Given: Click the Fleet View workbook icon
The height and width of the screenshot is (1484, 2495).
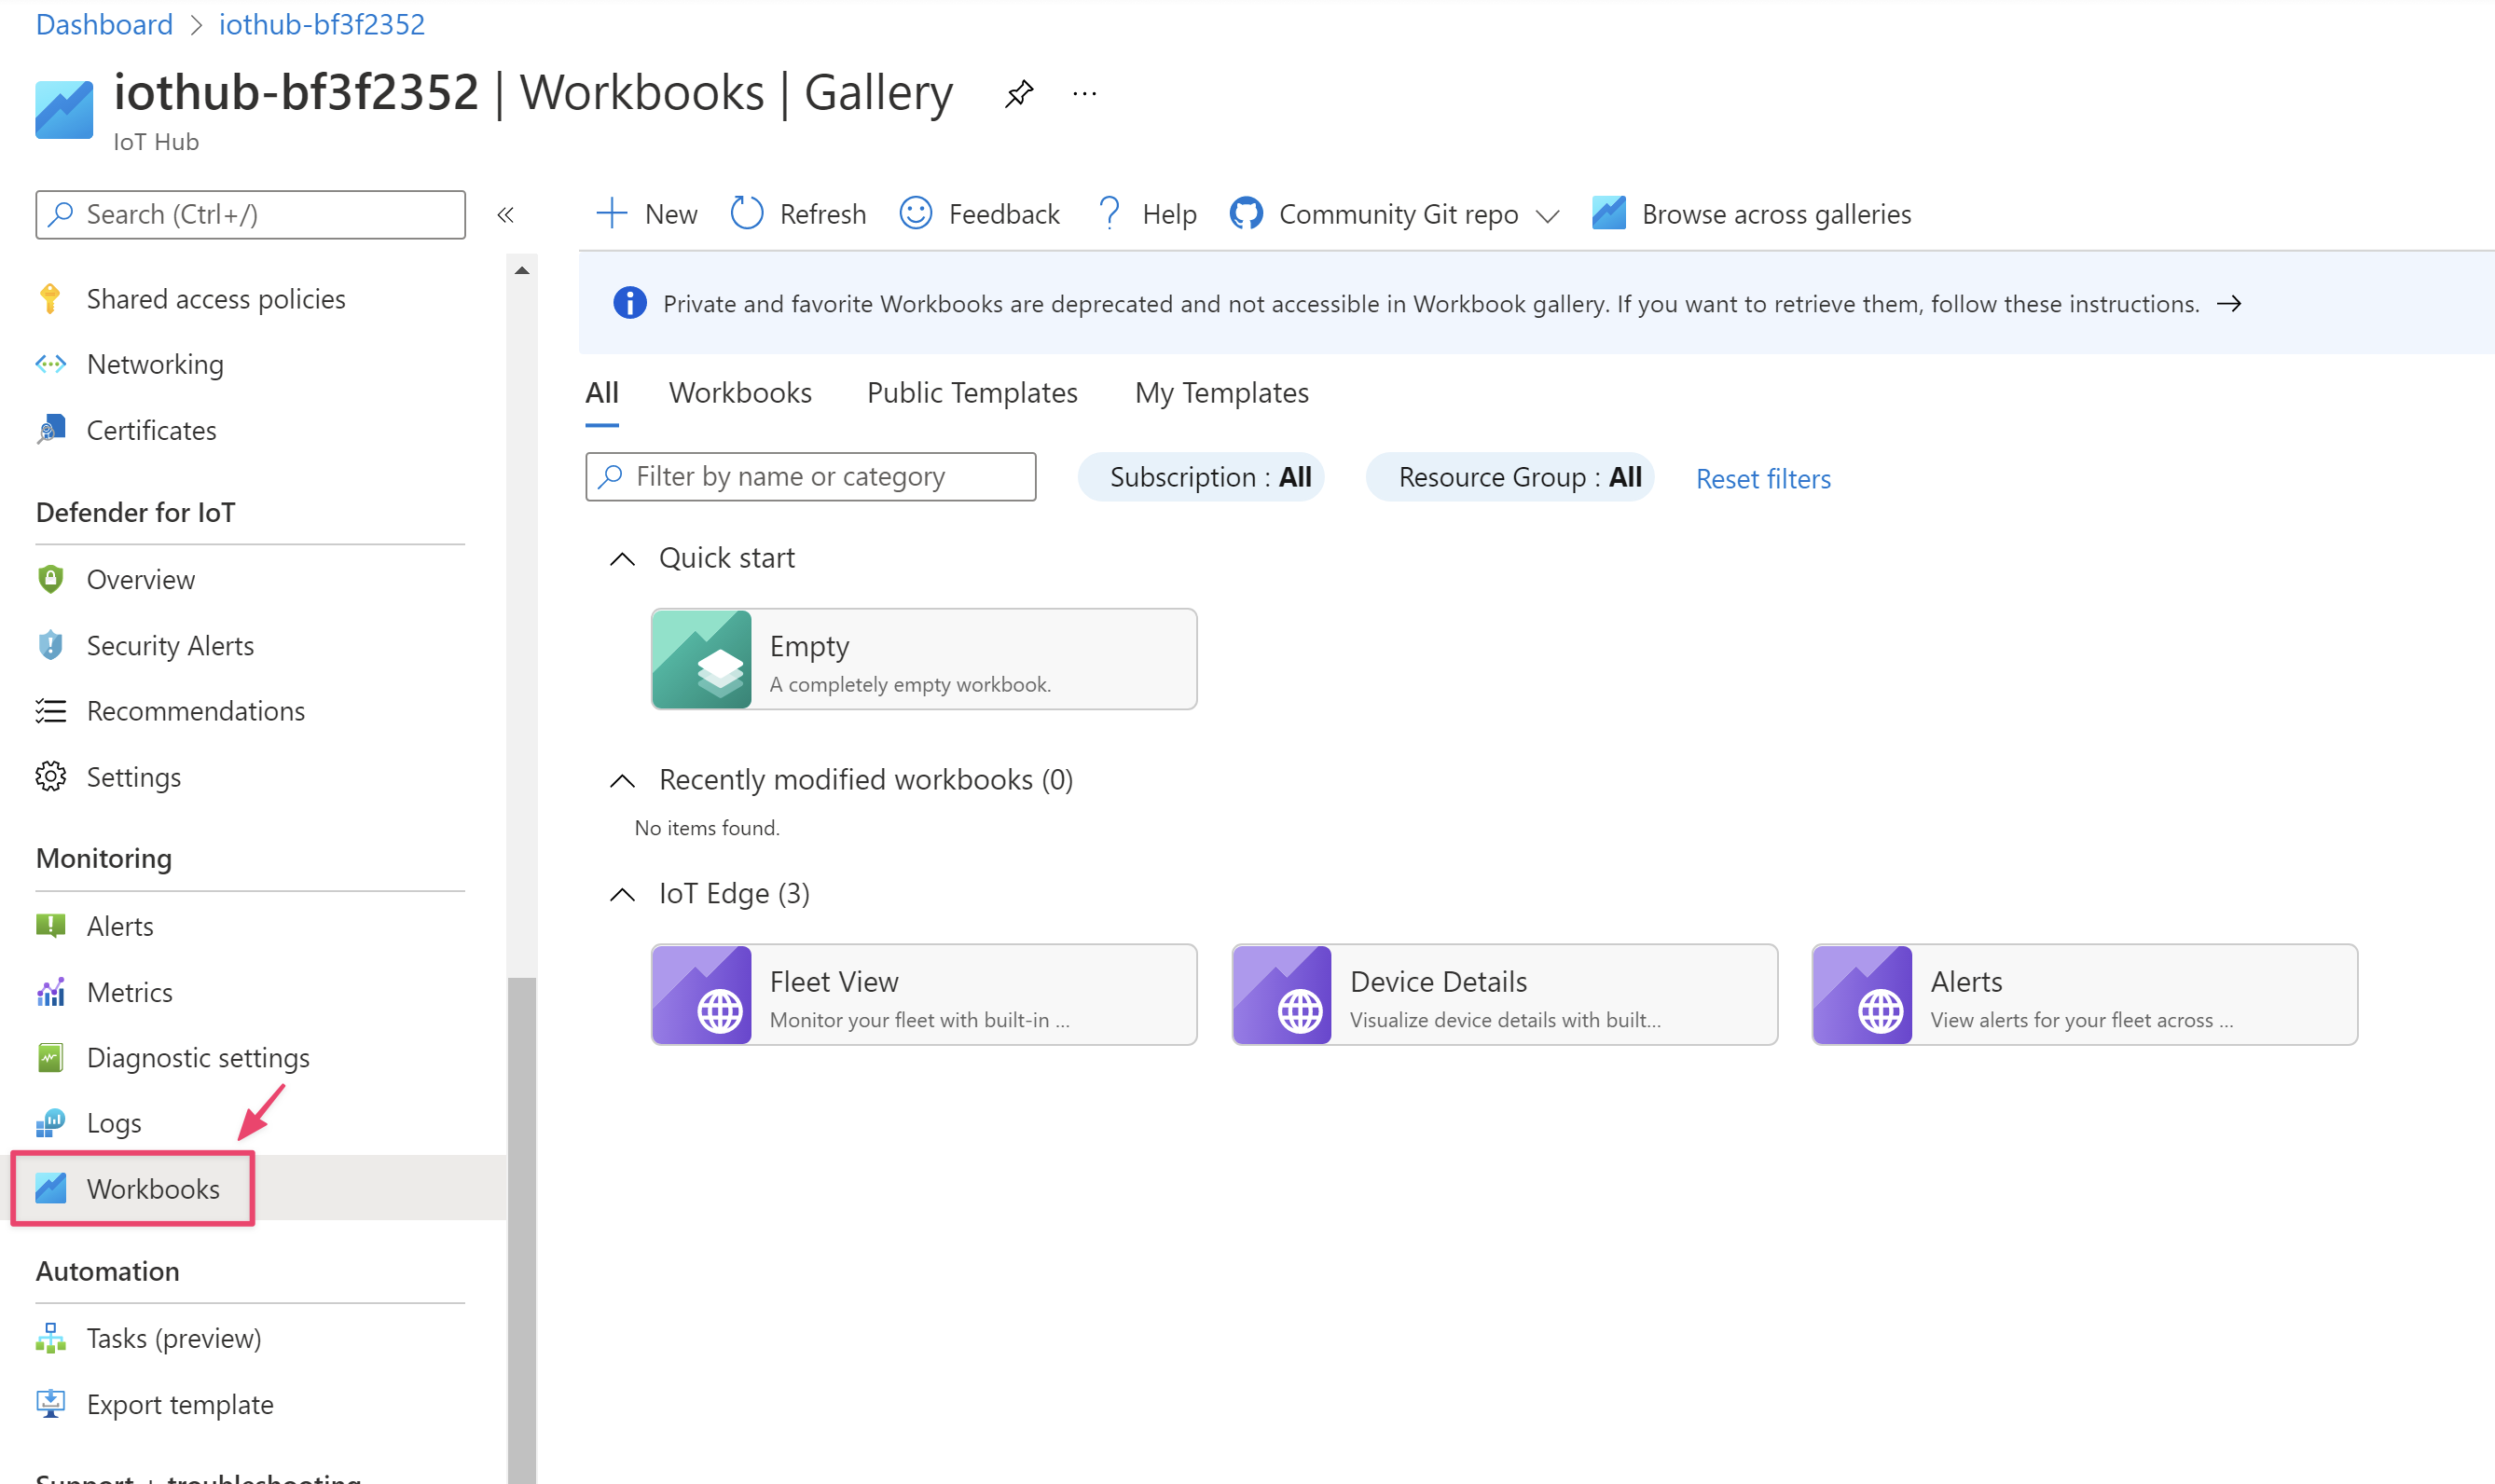Looking at the screenshot, I should pyautogui.click(x=703, y=993).
